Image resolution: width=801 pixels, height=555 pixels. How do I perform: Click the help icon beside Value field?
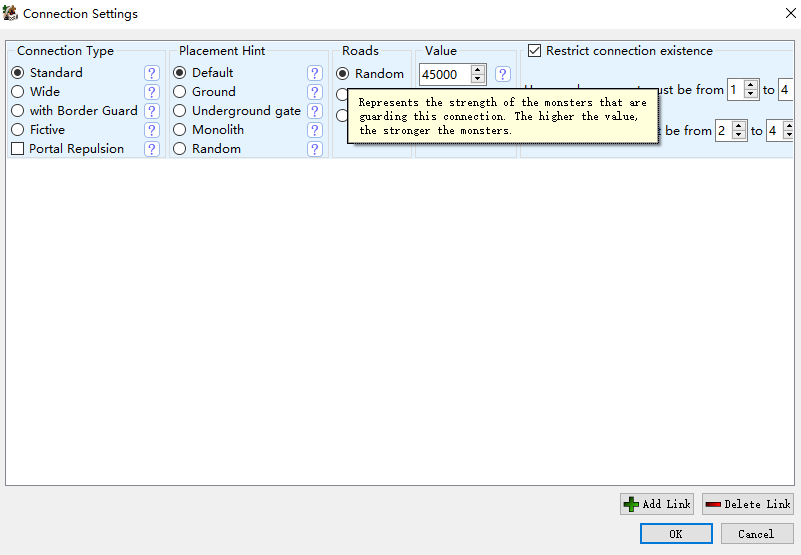[x=502, y=74]
